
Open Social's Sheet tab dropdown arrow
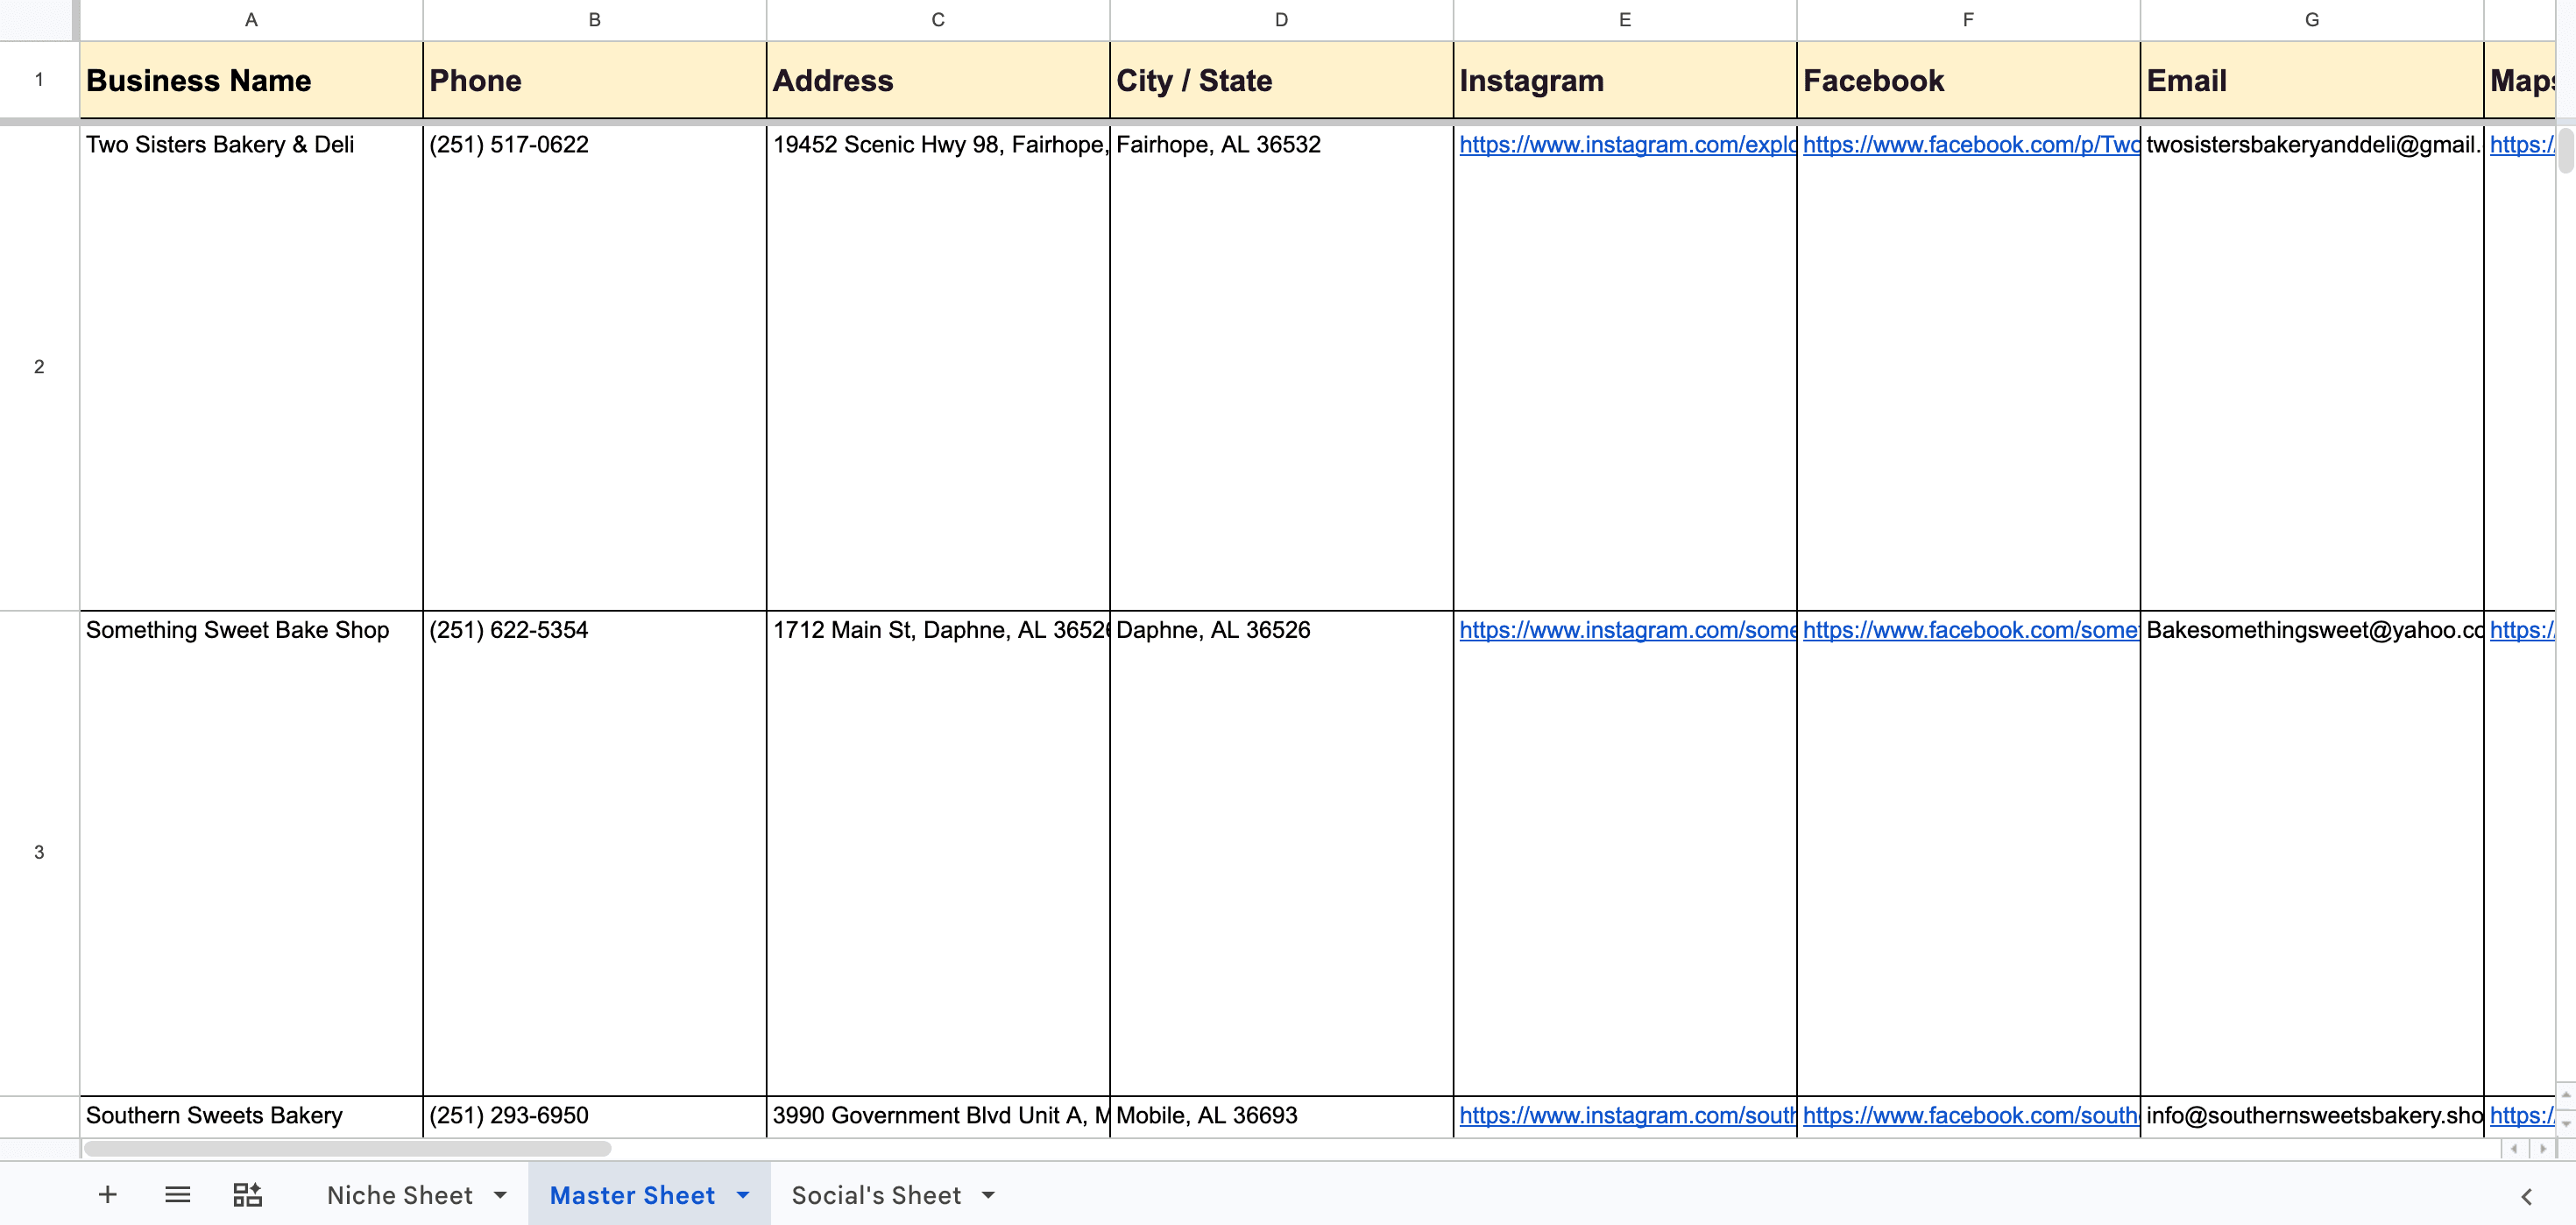(x=988, y=1195)
